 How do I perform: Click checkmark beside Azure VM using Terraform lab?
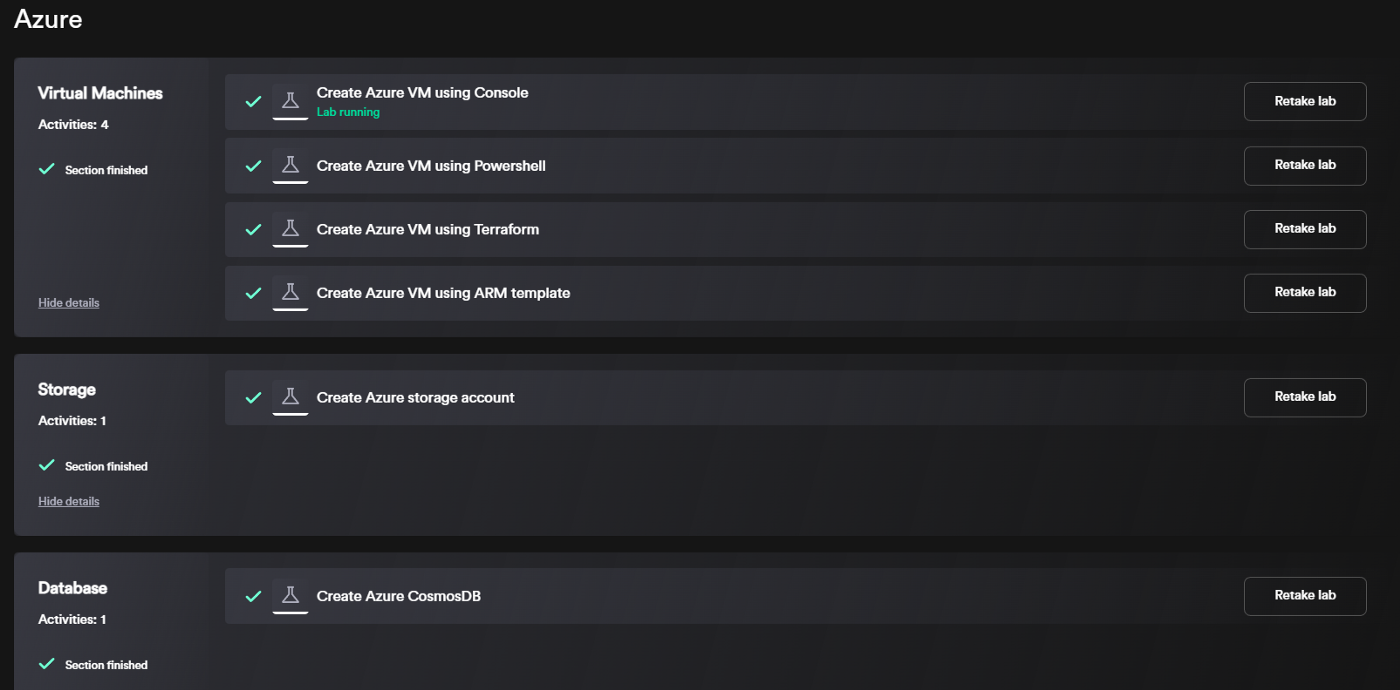tap(254, 229)
